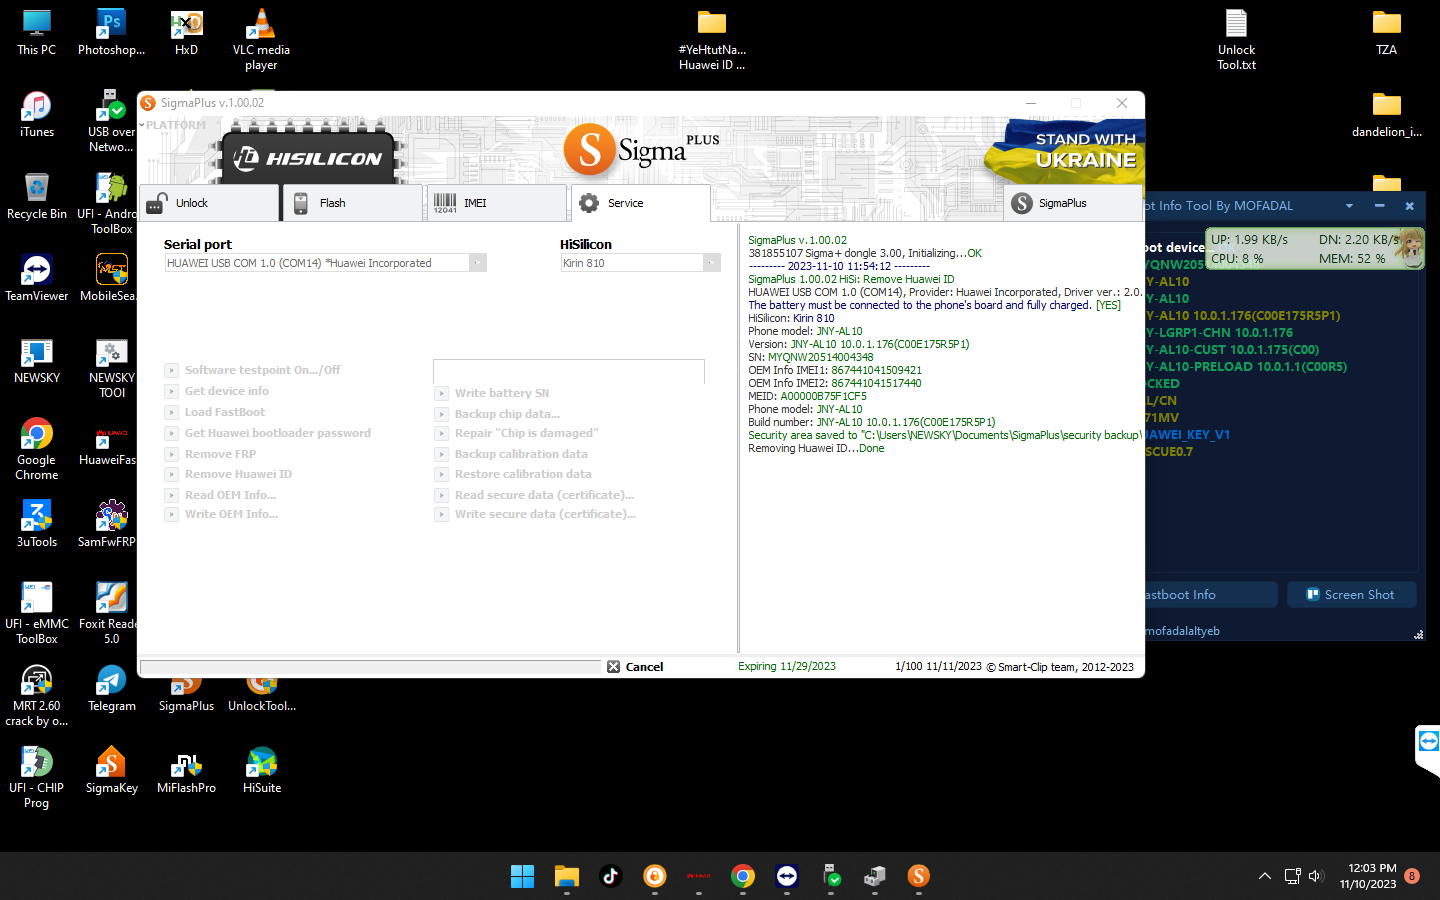Click the Stand With Ukraine banner
This screenshot has height=900, width=1440.
[x=1065, y=151]
